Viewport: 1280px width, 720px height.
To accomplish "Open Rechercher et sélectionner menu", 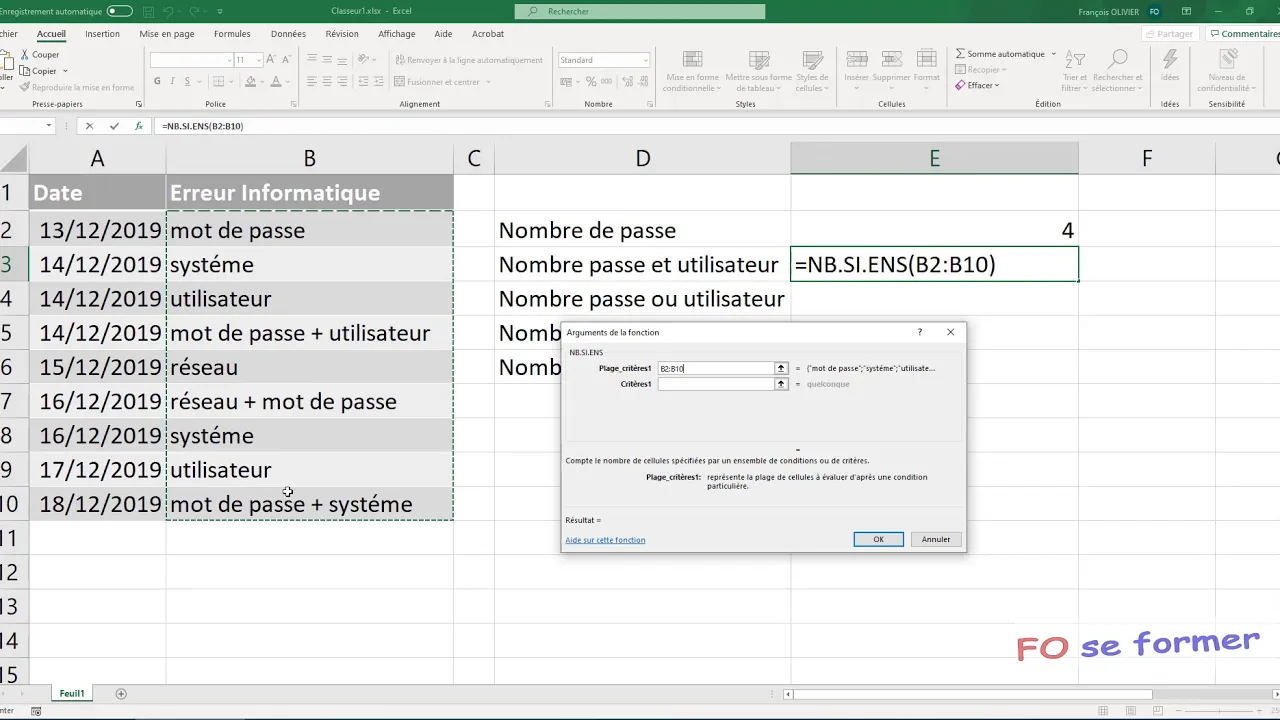I will point(1118,70).
